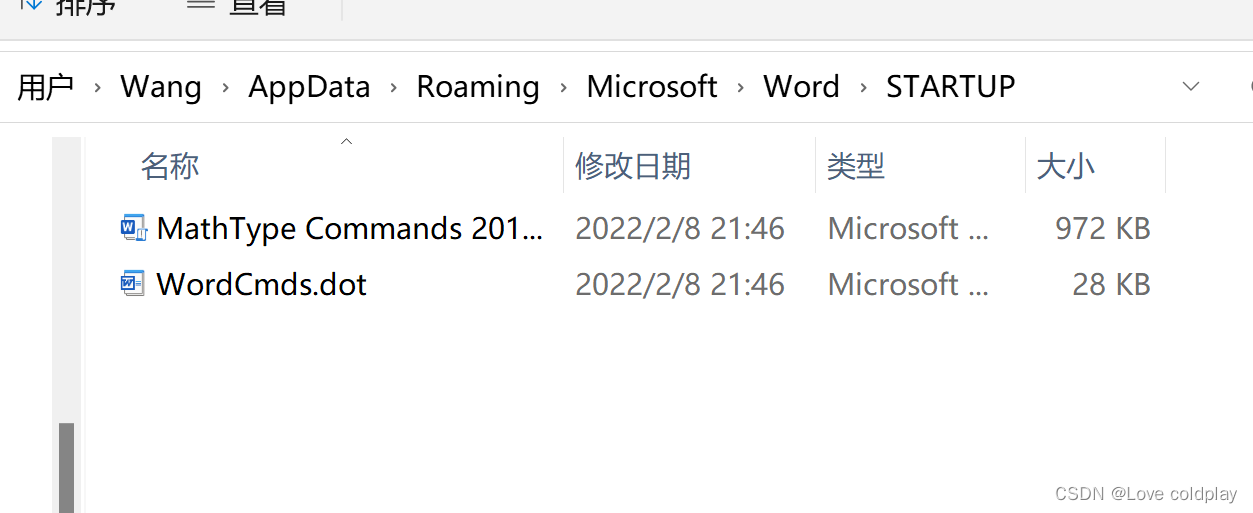This screenshot has width=1253, height=513.
Task: Select the STARTUP breadcrumb segment
Action: (950, 87)
